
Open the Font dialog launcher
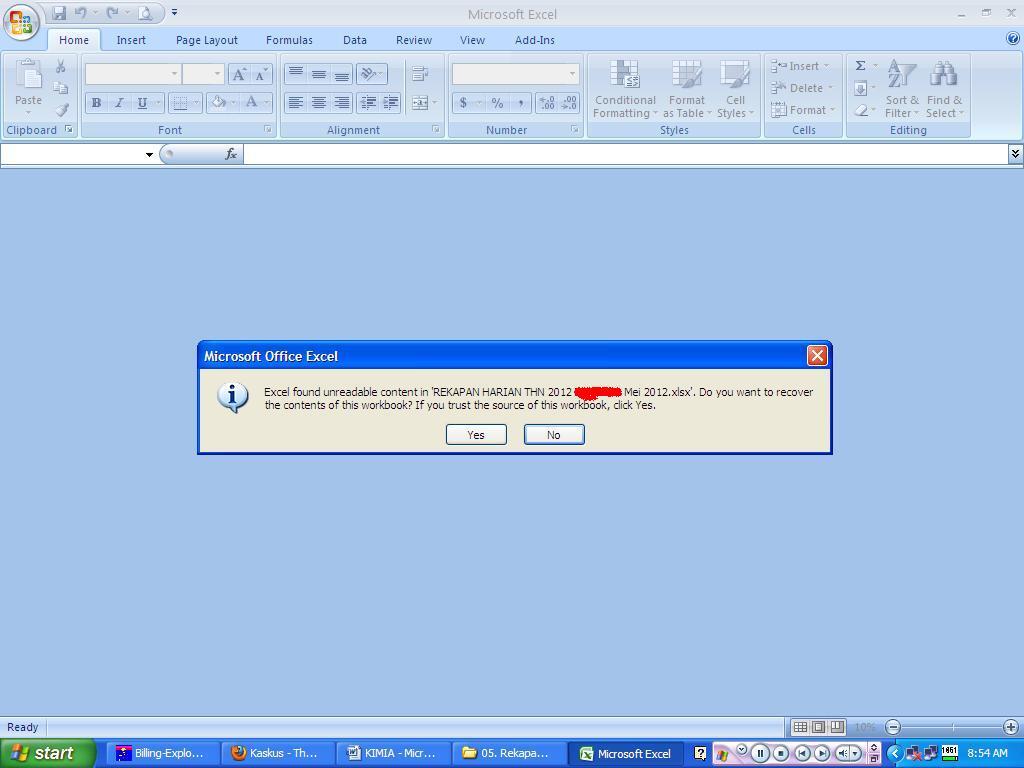(268, 129)
